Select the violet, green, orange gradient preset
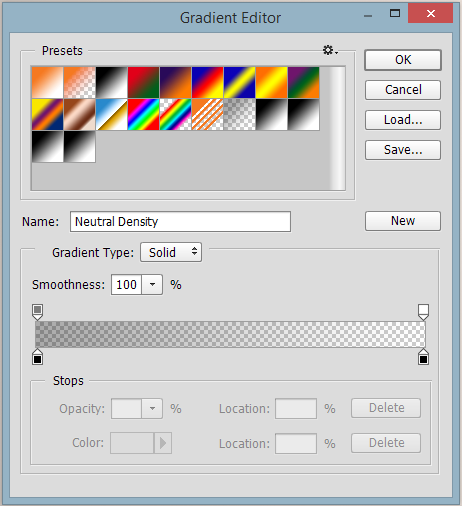Screen dimensions: 462x506 click(x=303, y=82)
